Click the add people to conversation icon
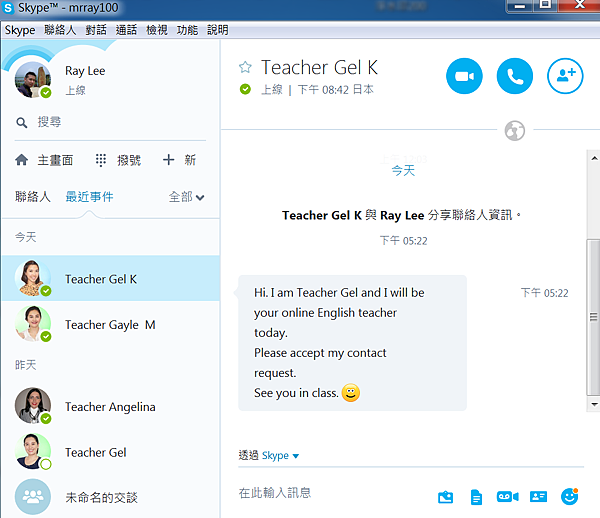Image resolution: width=600 pixels, height=518 pixels. 565,76
